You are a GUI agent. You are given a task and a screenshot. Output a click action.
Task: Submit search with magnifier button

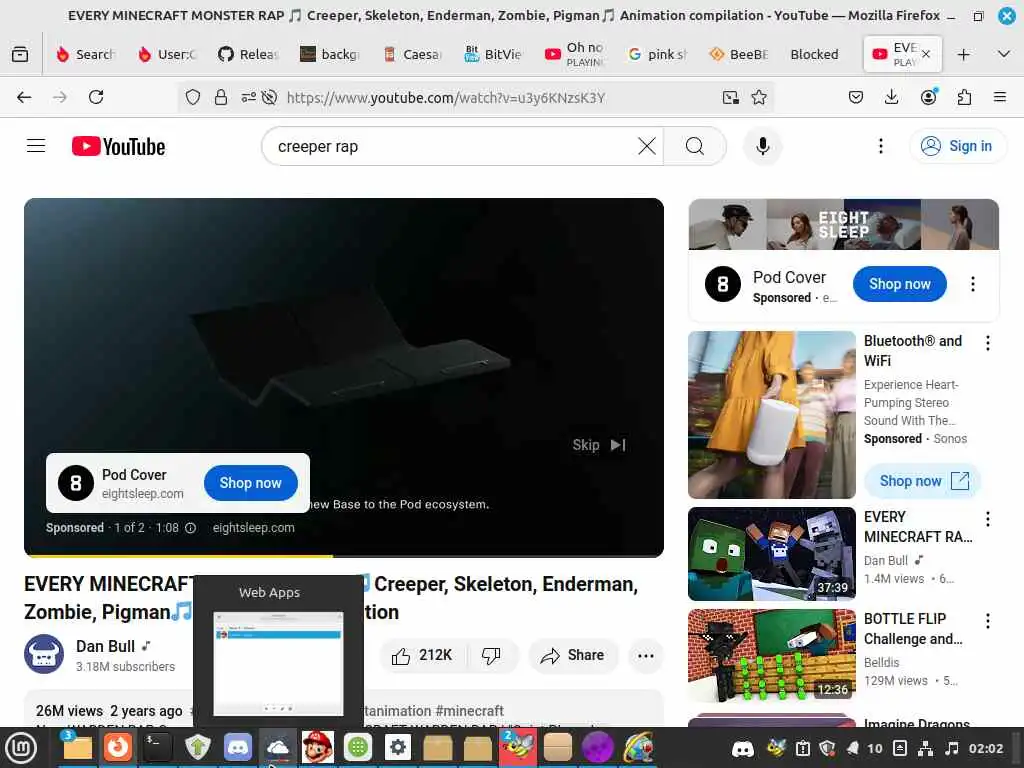coord(694,146)
